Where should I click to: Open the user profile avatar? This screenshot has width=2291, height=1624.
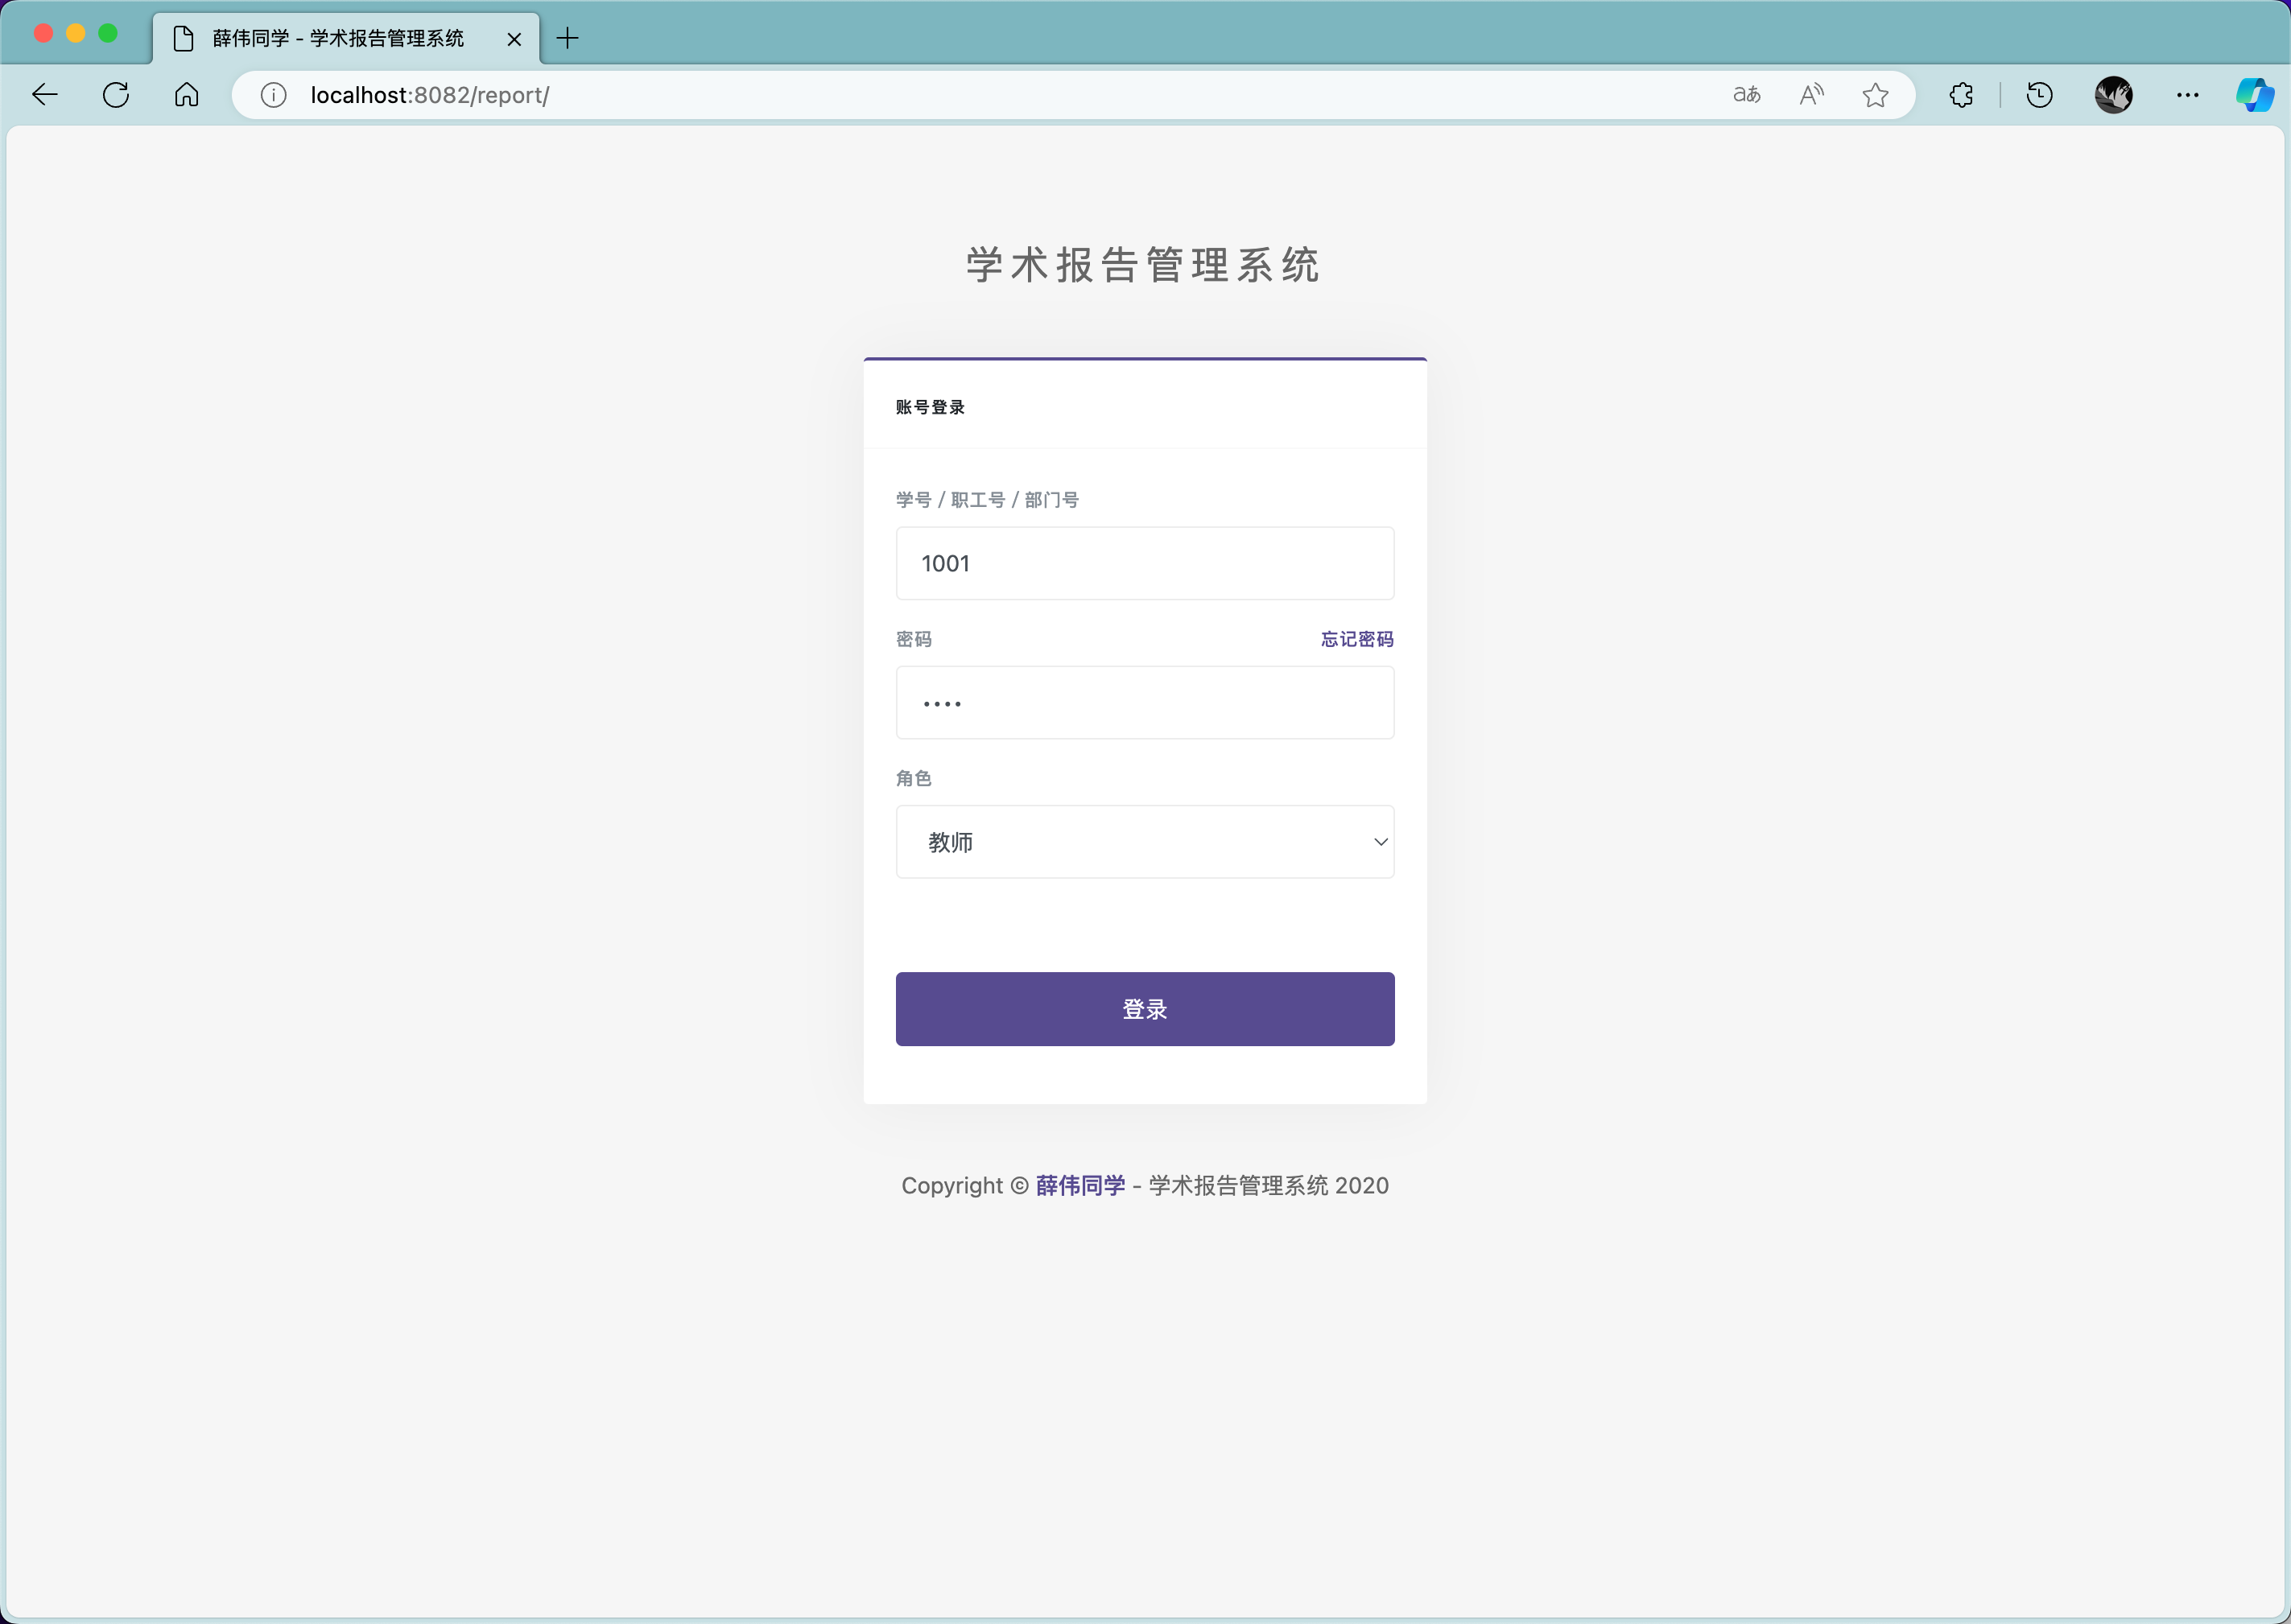click(x=2113, y=95)
